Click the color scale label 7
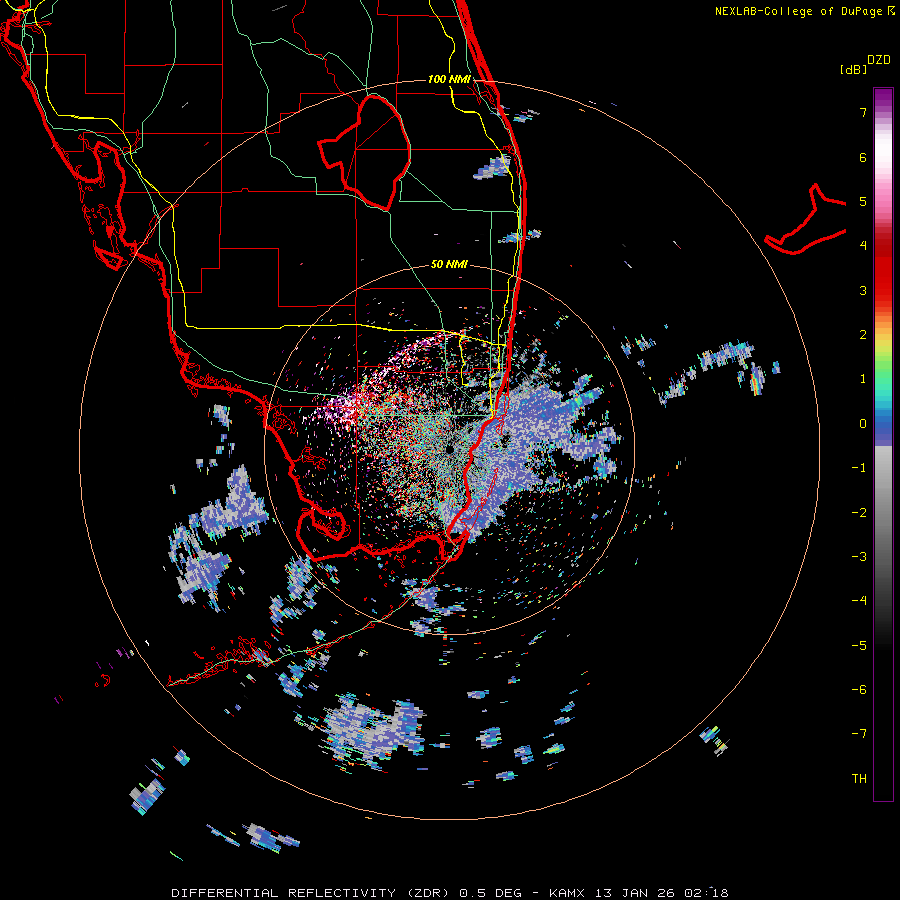 [x=863, y=112]
